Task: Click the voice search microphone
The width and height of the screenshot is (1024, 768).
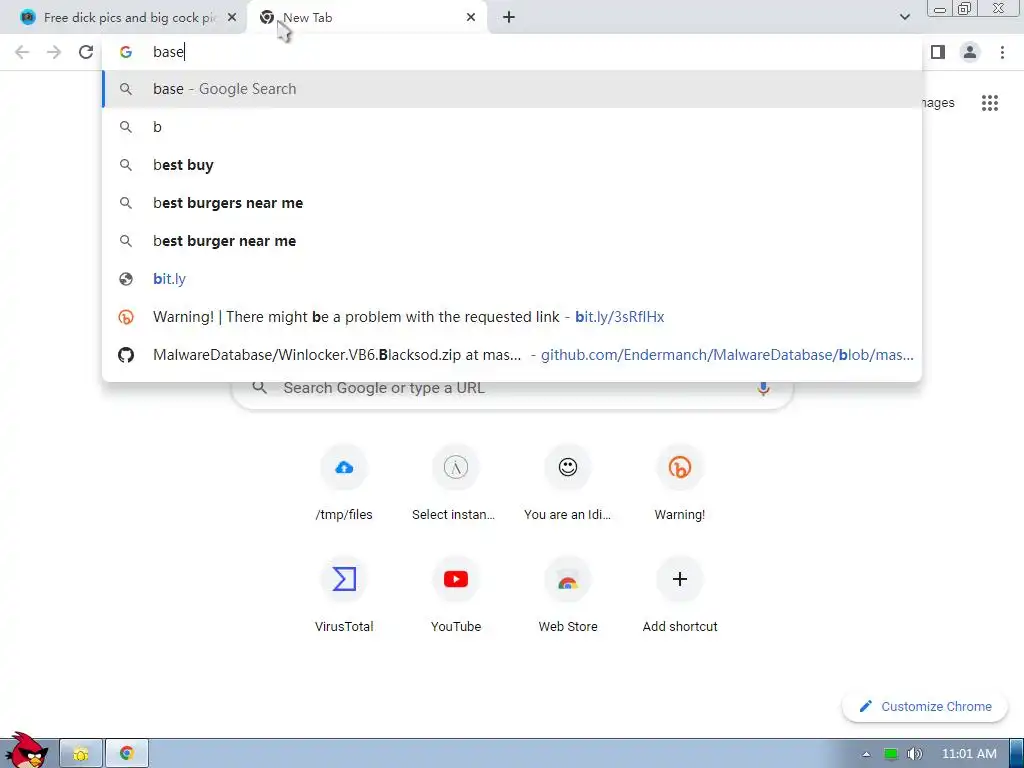Action: [x=763, y=388]
